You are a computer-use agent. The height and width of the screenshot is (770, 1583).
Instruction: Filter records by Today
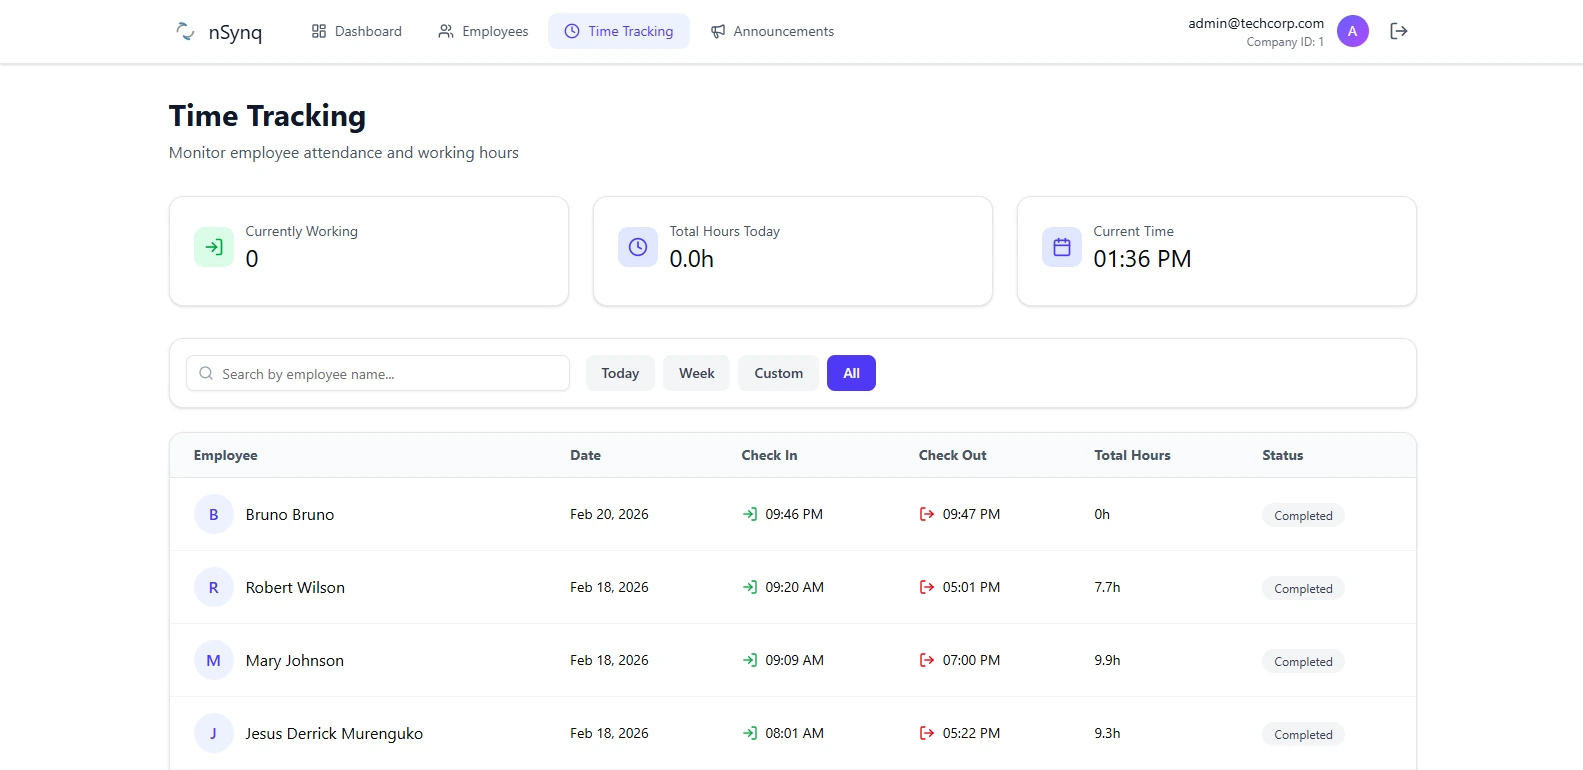(620, 373)
